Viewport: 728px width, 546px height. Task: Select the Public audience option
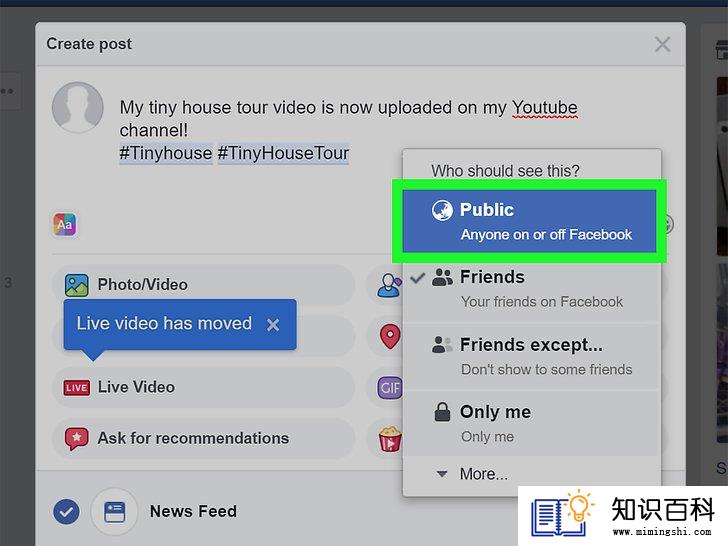coord(529,221)
